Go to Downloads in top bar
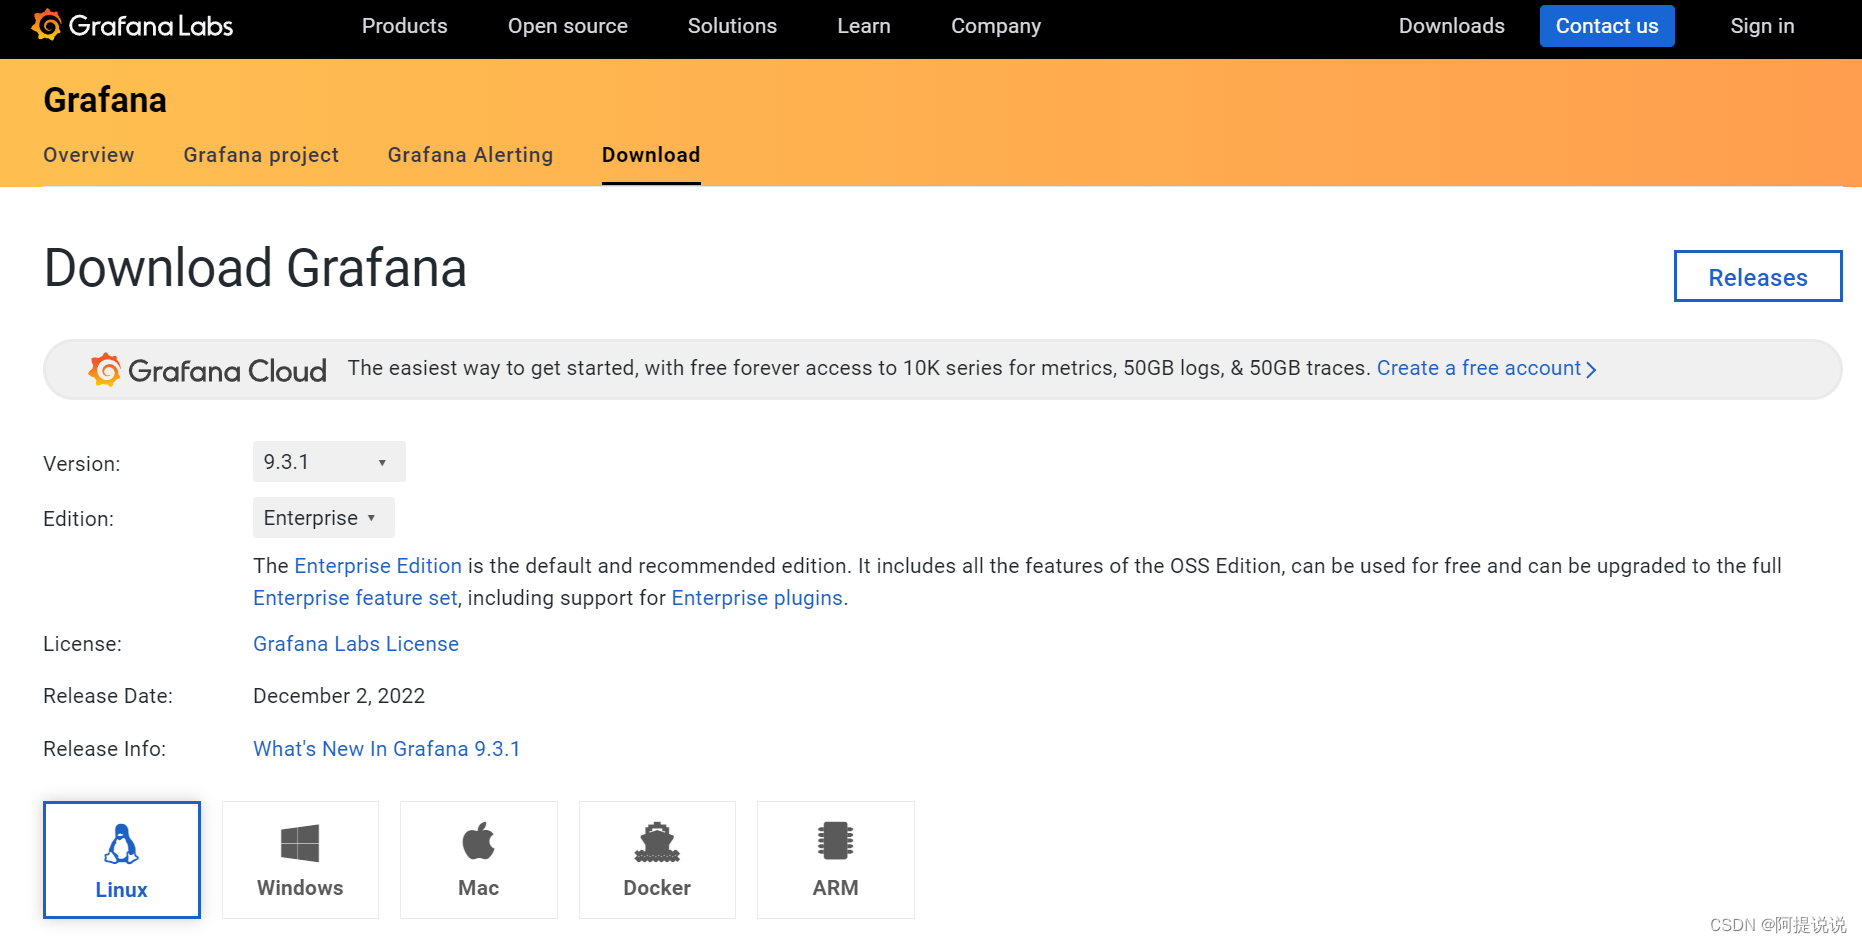Screen dimensions: 1862x943 1451,26
